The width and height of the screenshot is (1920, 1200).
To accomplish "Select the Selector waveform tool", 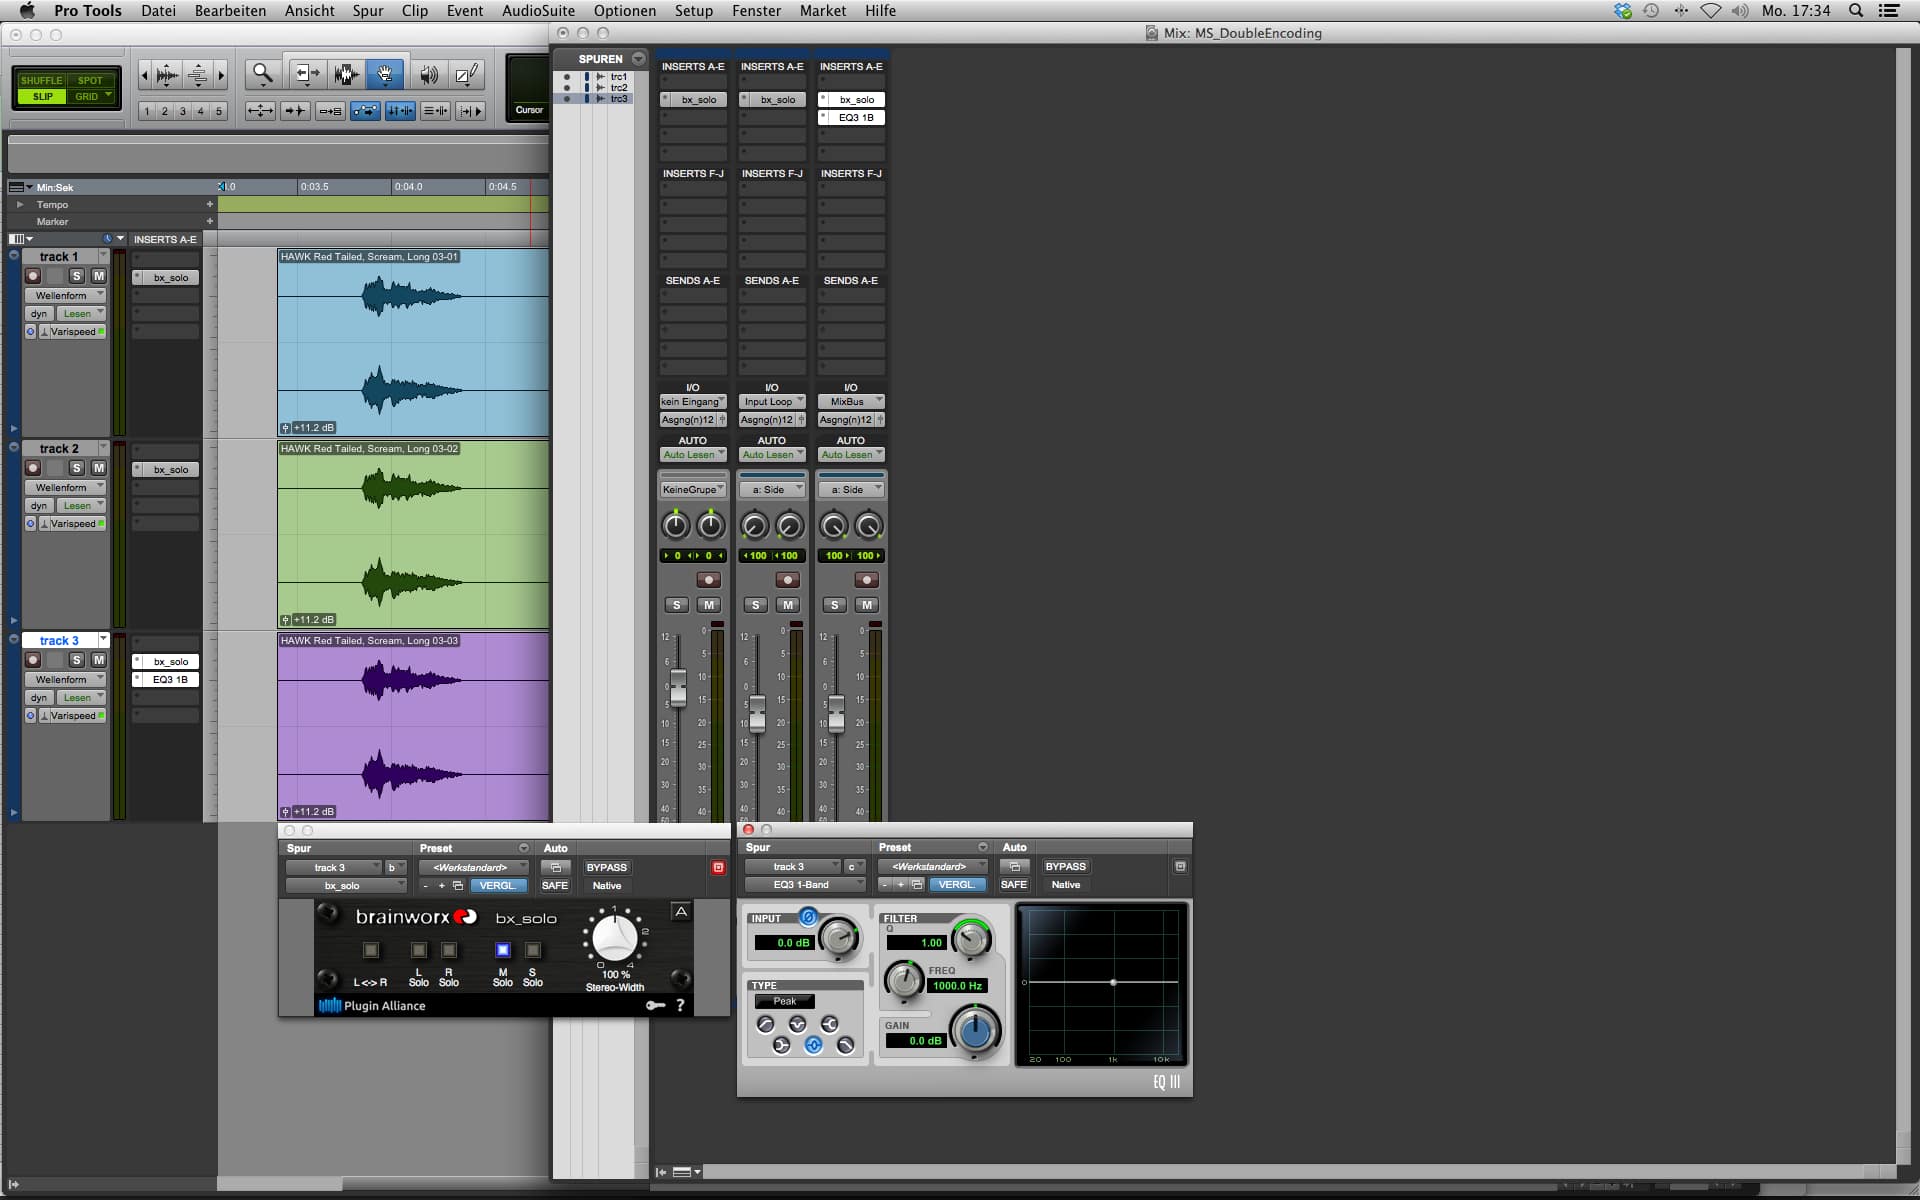I will 346,74.
